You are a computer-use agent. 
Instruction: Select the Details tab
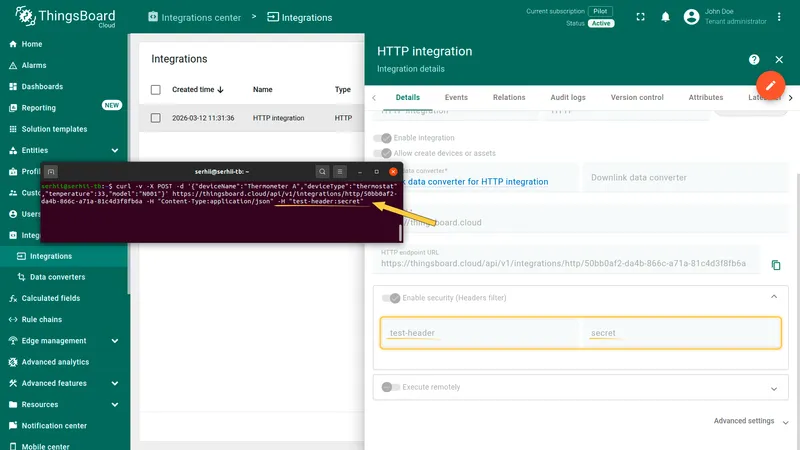[408, 97]
